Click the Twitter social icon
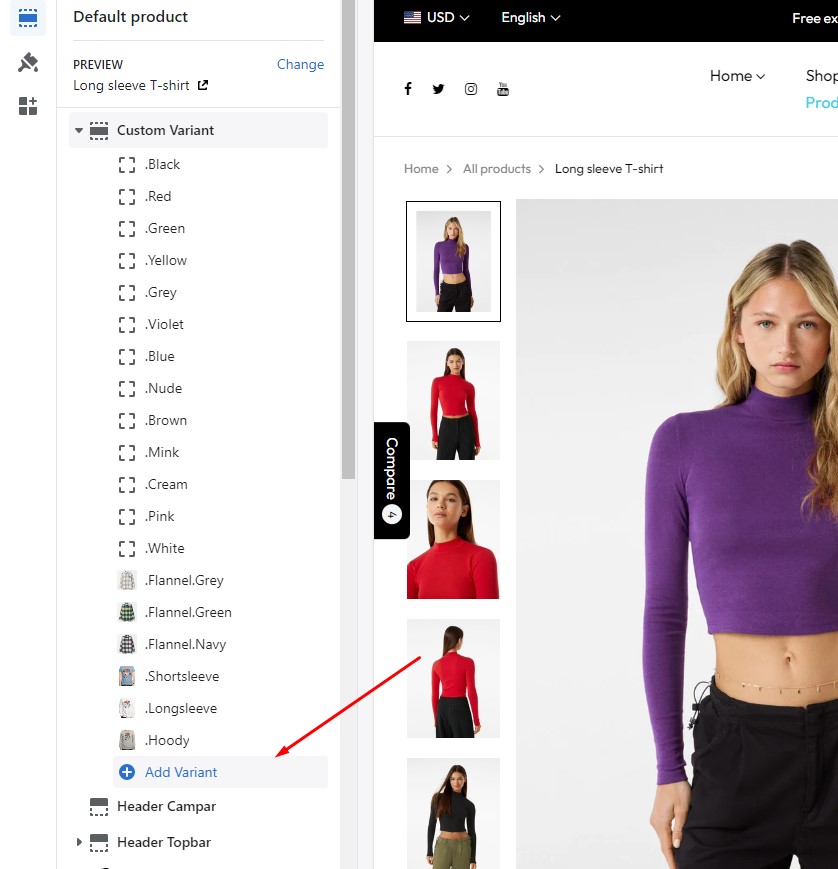Viewport: 838px width, 869px height. click(438, 89)
